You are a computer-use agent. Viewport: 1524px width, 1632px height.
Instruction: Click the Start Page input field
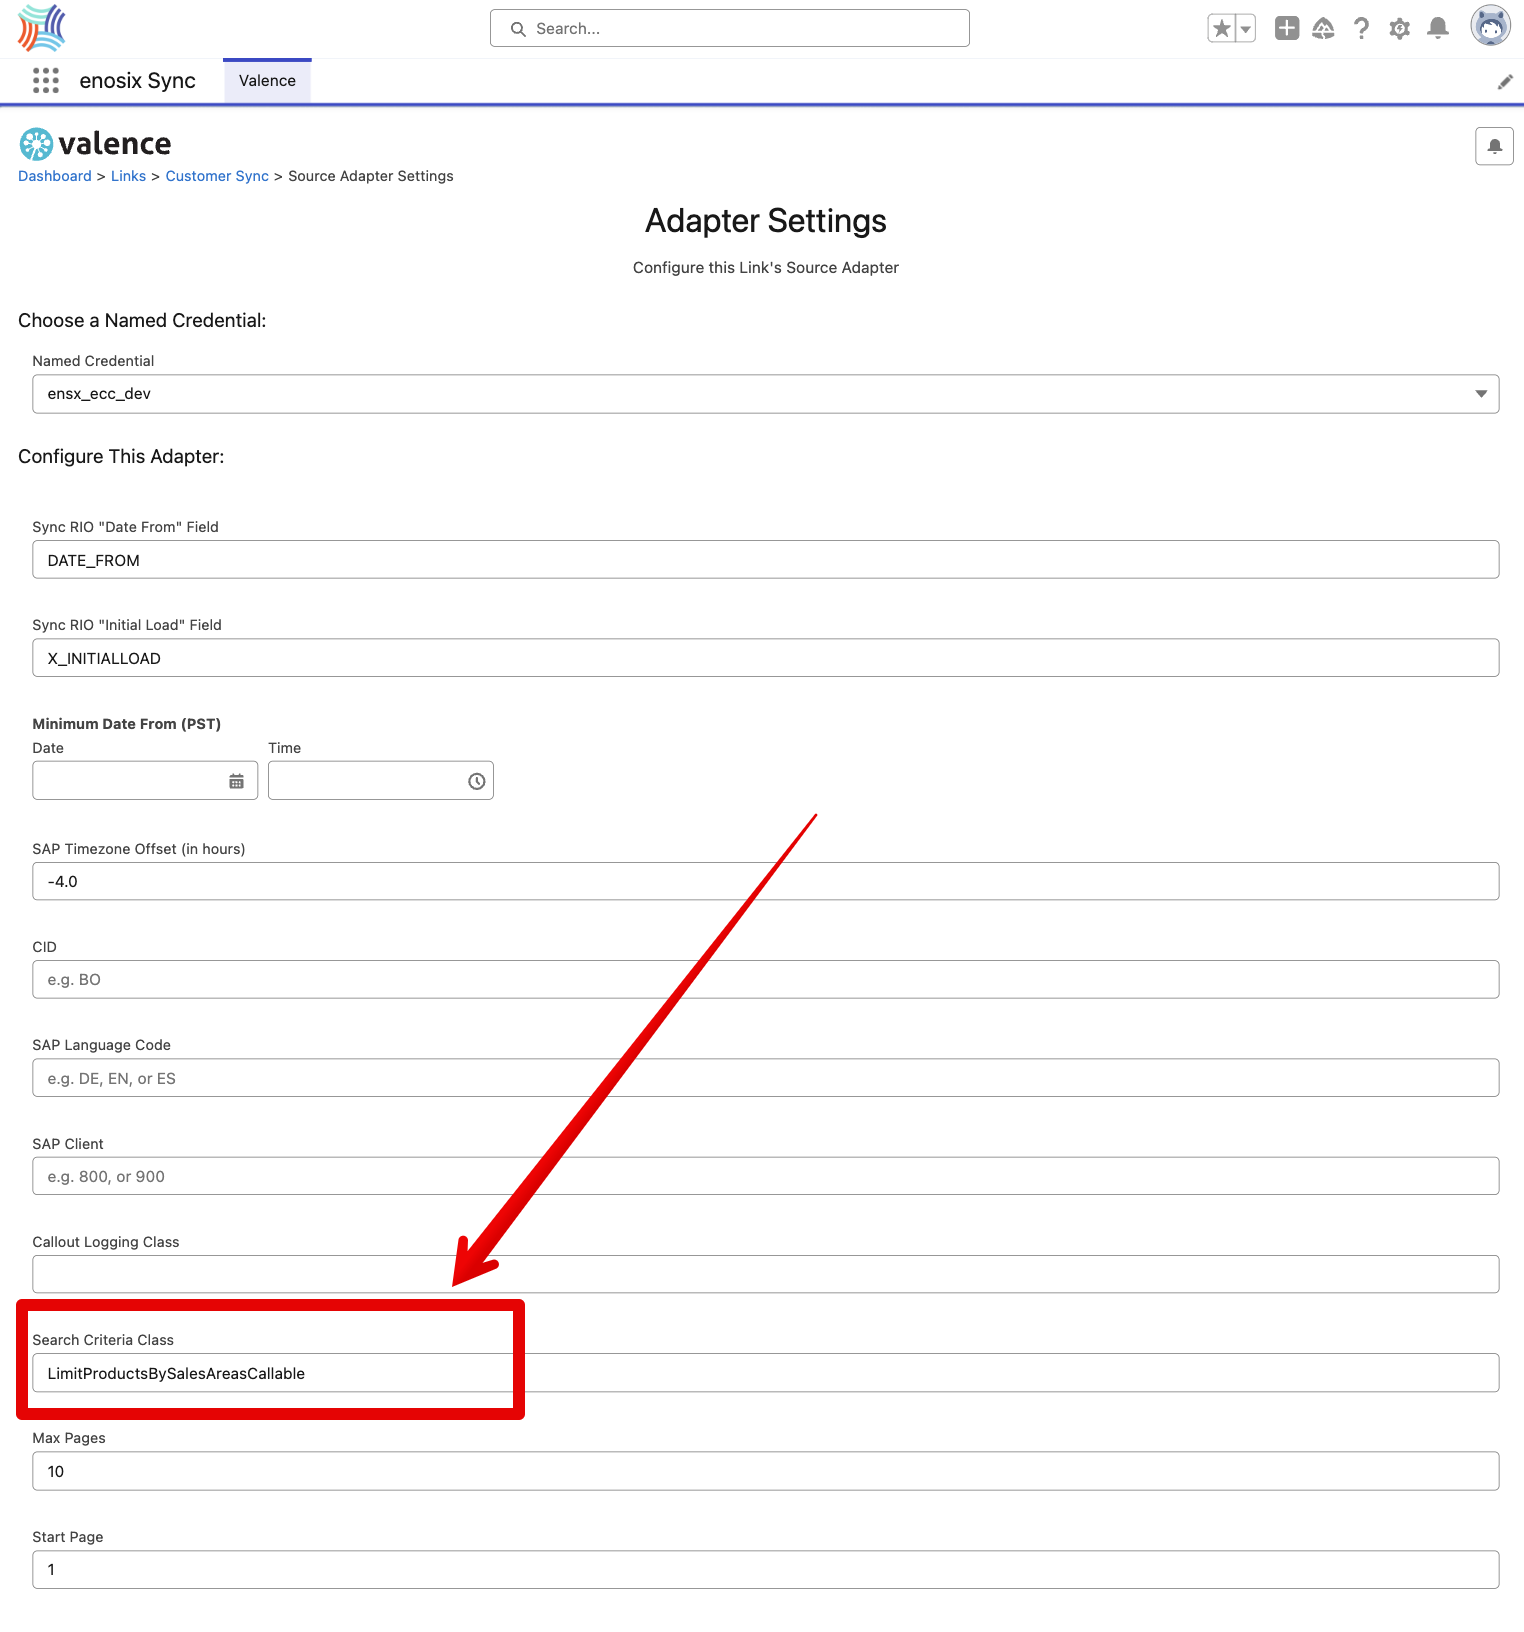point(766,1570)
